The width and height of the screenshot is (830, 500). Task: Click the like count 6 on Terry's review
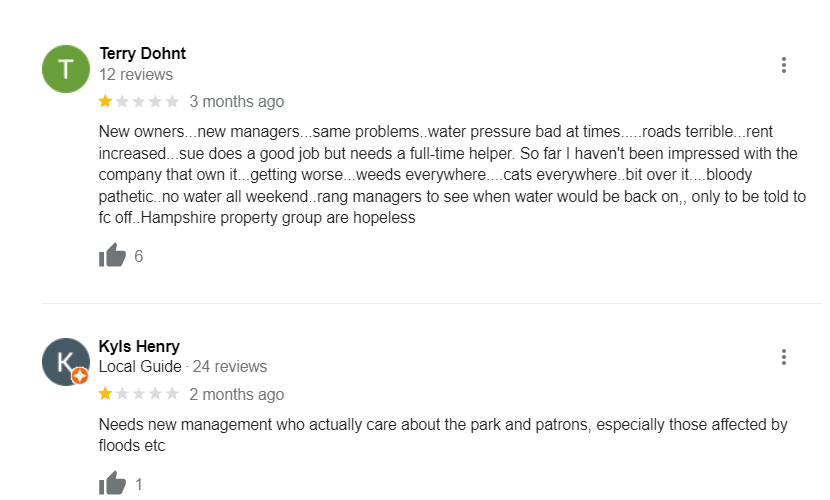coord(138,256)
